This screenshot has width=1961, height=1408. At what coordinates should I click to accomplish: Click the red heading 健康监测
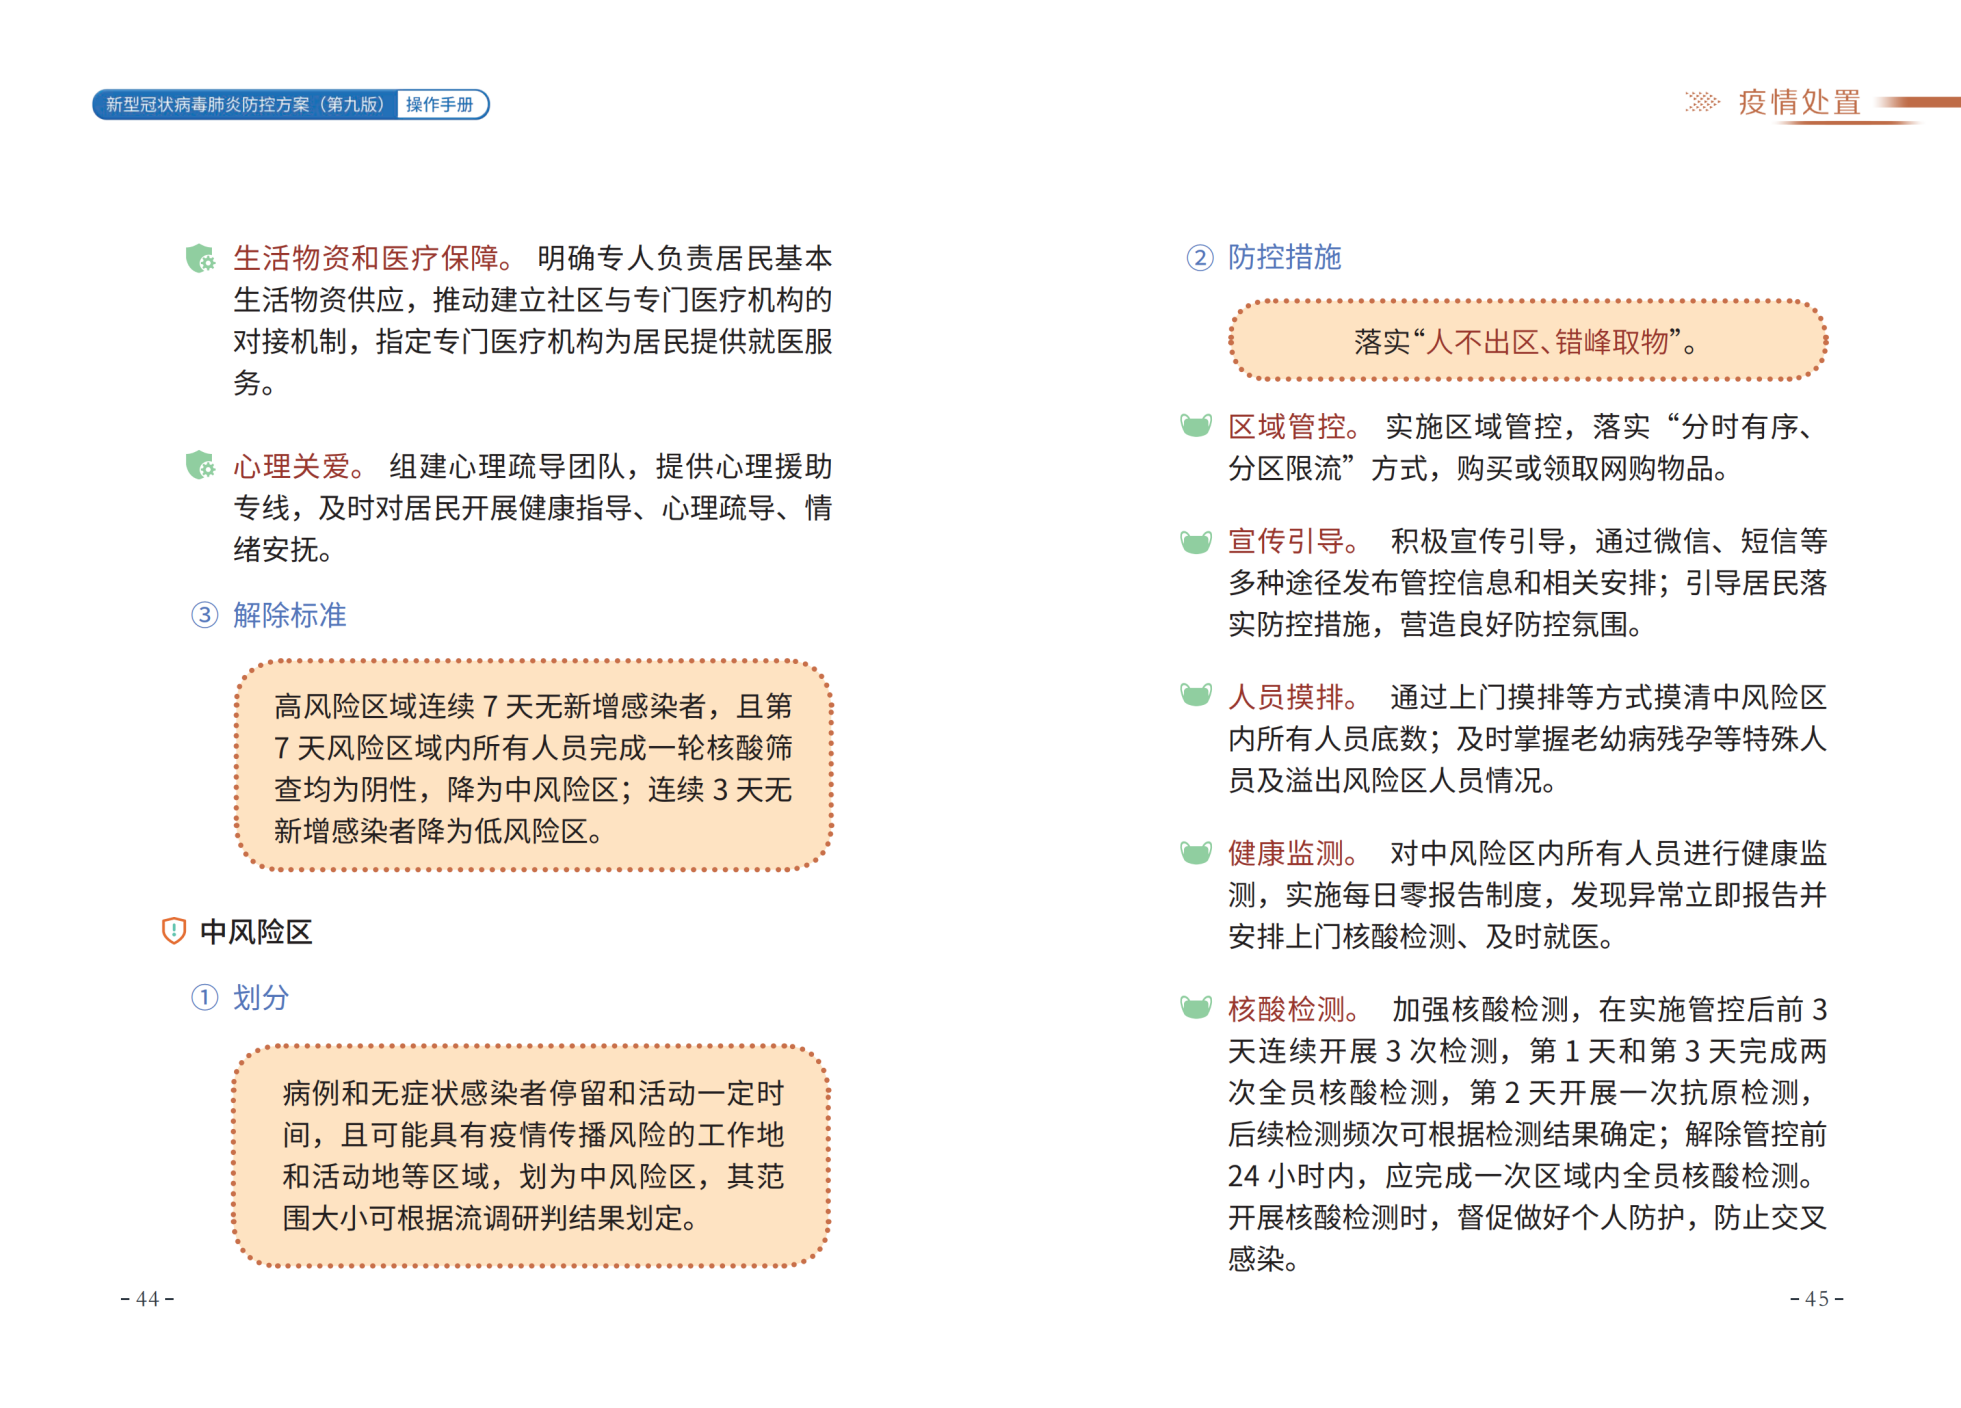coord(1294,853)
